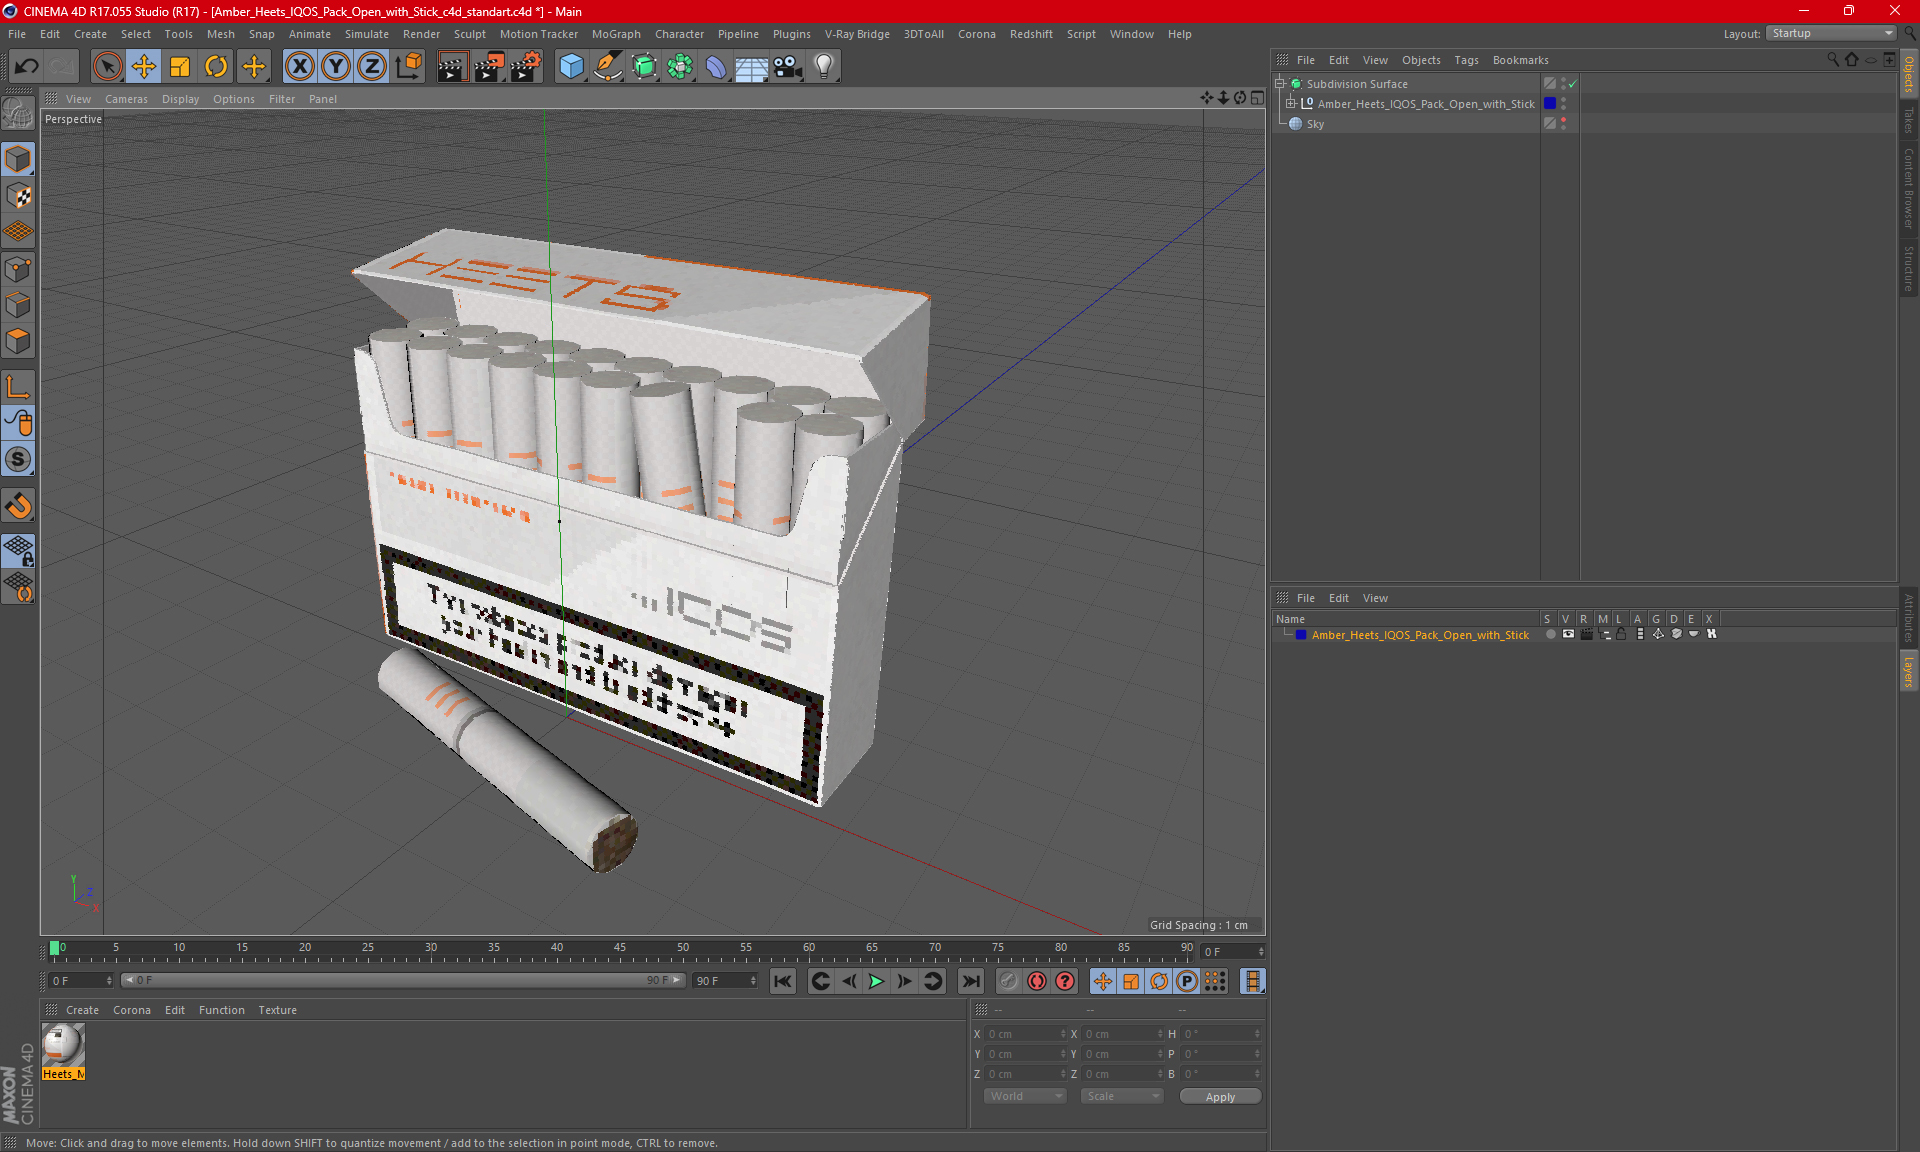Click the timeline preview range slider bar

(x=404, y=980)
